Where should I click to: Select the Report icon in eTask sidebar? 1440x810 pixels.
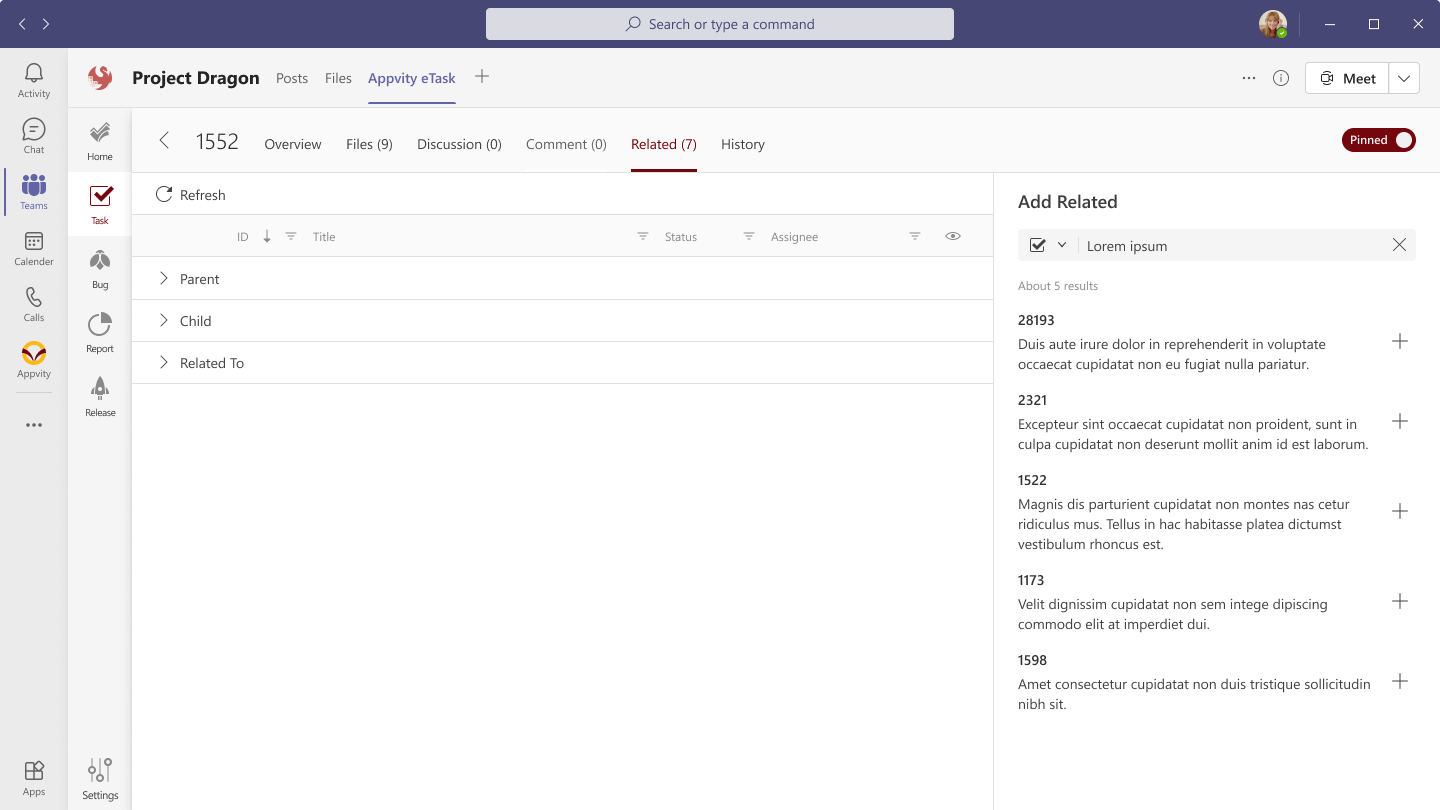coord(99,330)
